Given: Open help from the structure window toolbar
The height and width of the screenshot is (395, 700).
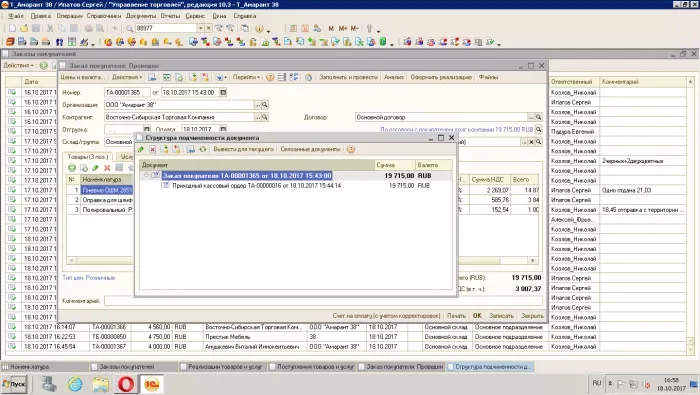Looking at the screenshot, I should click(x=351, y=149).
